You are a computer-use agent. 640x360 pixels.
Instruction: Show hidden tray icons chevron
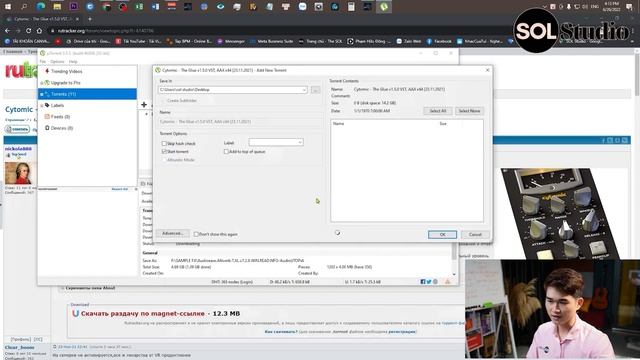(544, 7)
